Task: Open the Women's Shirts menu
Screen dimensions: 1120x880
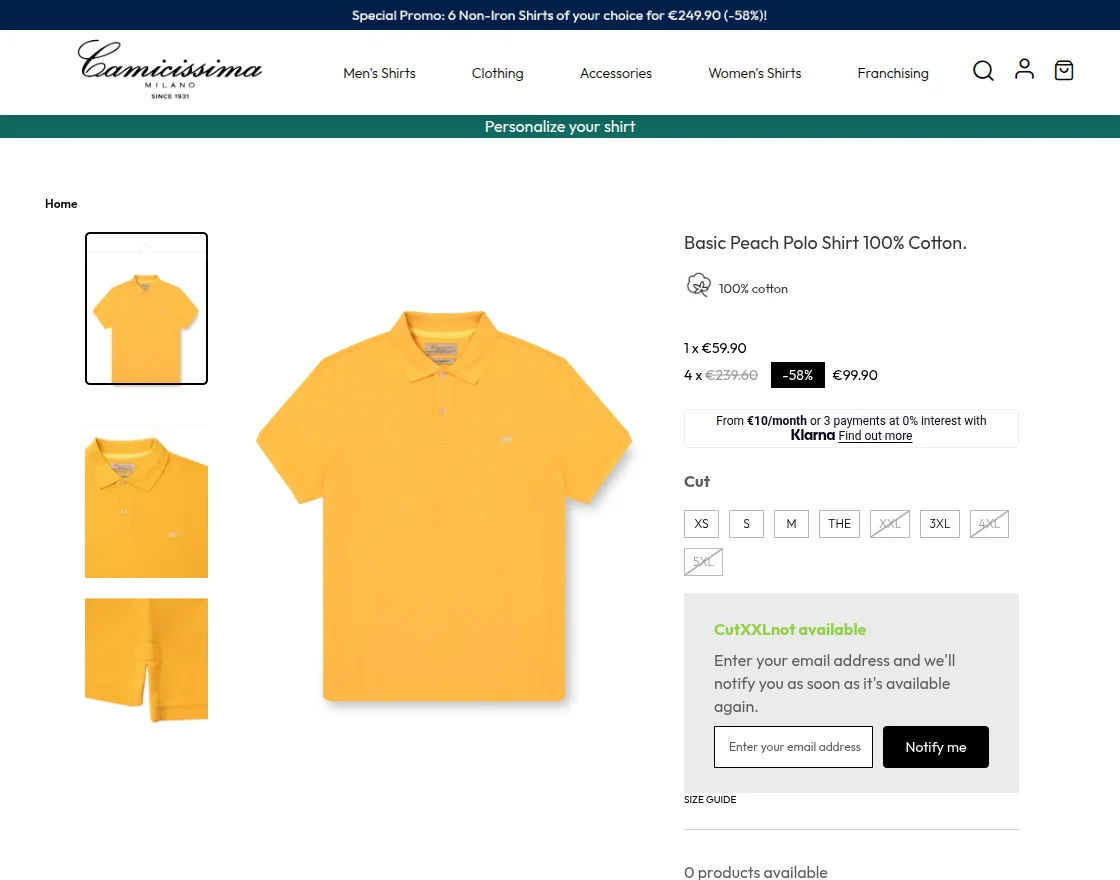Action: click(754, 72)
